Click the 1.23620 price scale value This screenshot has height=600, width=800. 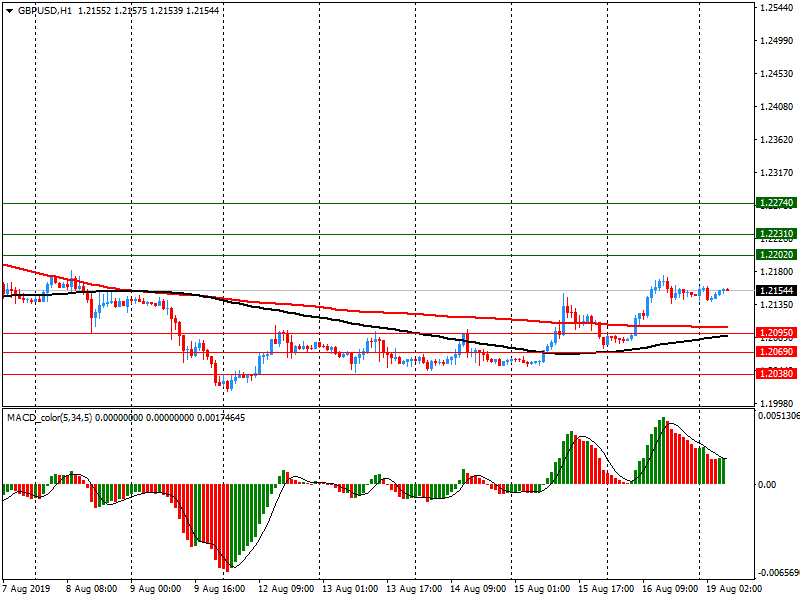tap(777, 140)
